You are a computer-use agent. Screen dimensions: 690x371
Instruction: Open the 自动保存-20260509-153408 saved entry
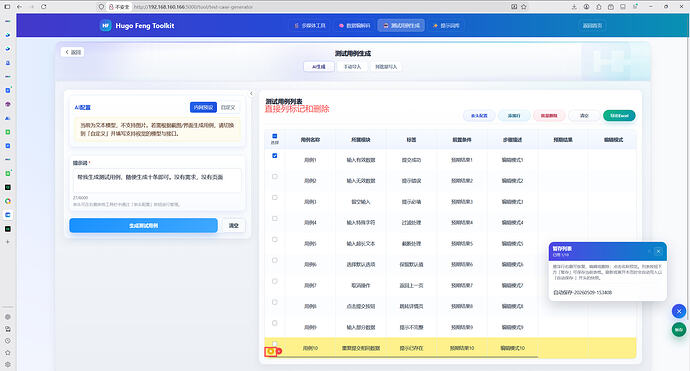pos(582,292)
